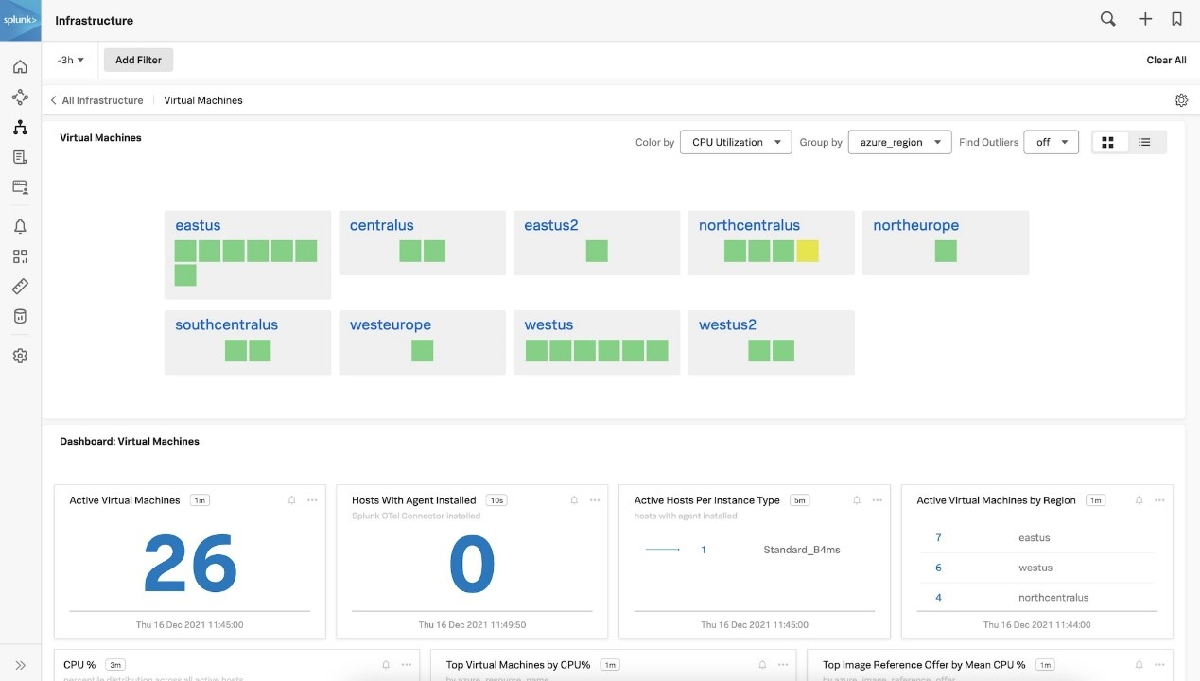The width and height of the screenshot is (1200, 681).
Task: Open the Dashboards grid icon in sidebar
Action: click(x=20, y=256)
